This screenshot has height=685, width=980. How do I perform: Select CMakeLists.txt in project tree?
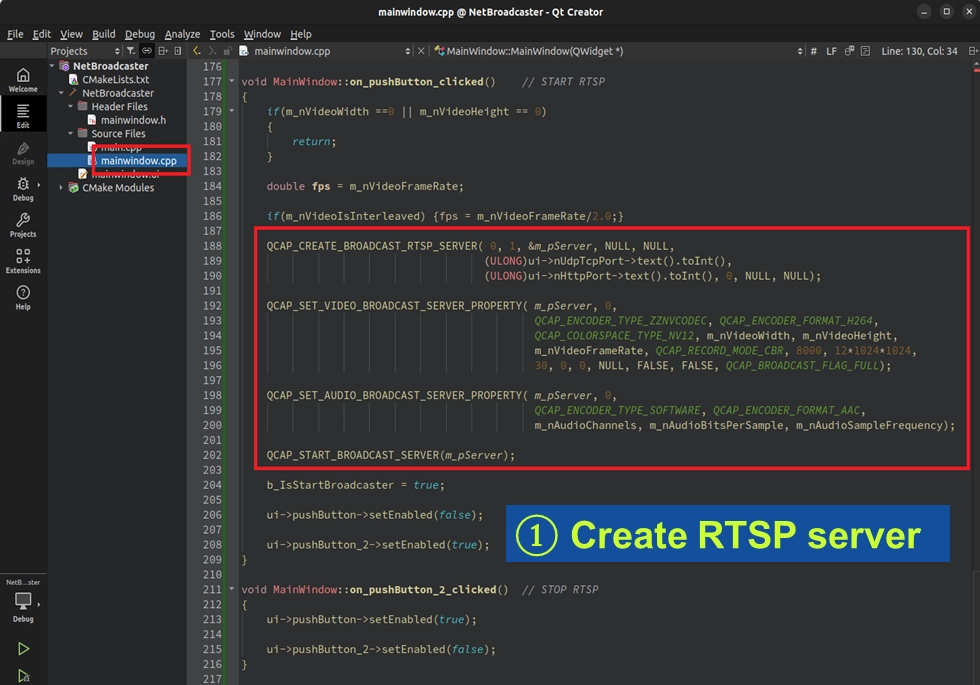[x=116, y=79]
